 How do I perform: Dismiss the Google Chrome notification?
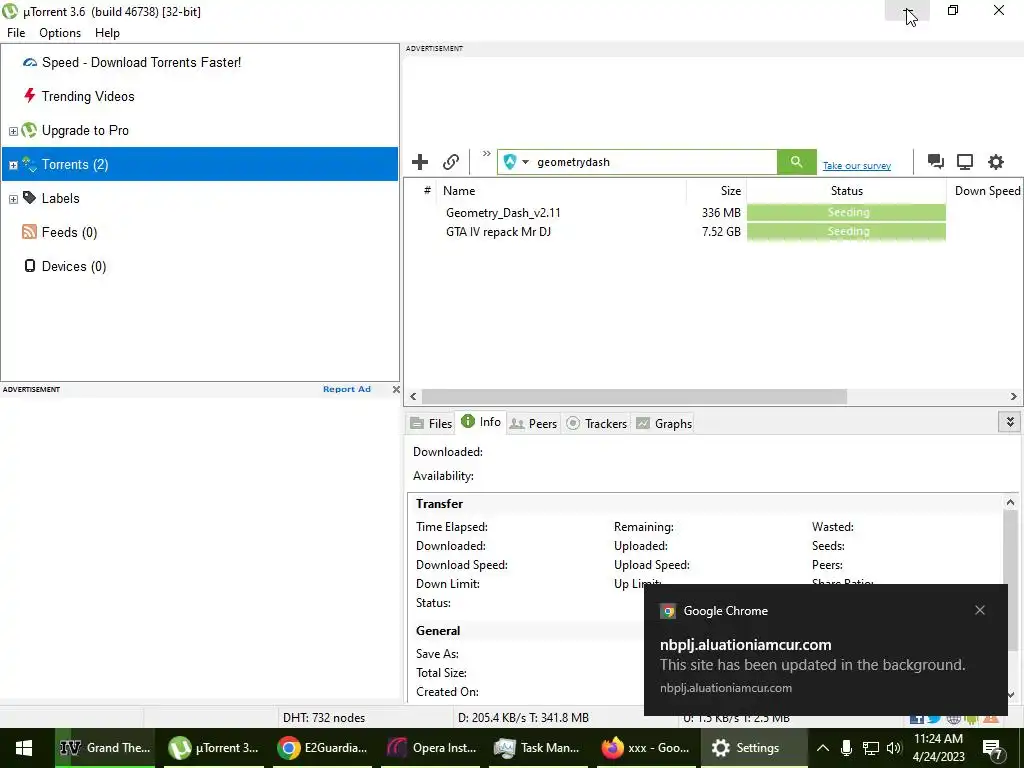[x=980, y=610]
